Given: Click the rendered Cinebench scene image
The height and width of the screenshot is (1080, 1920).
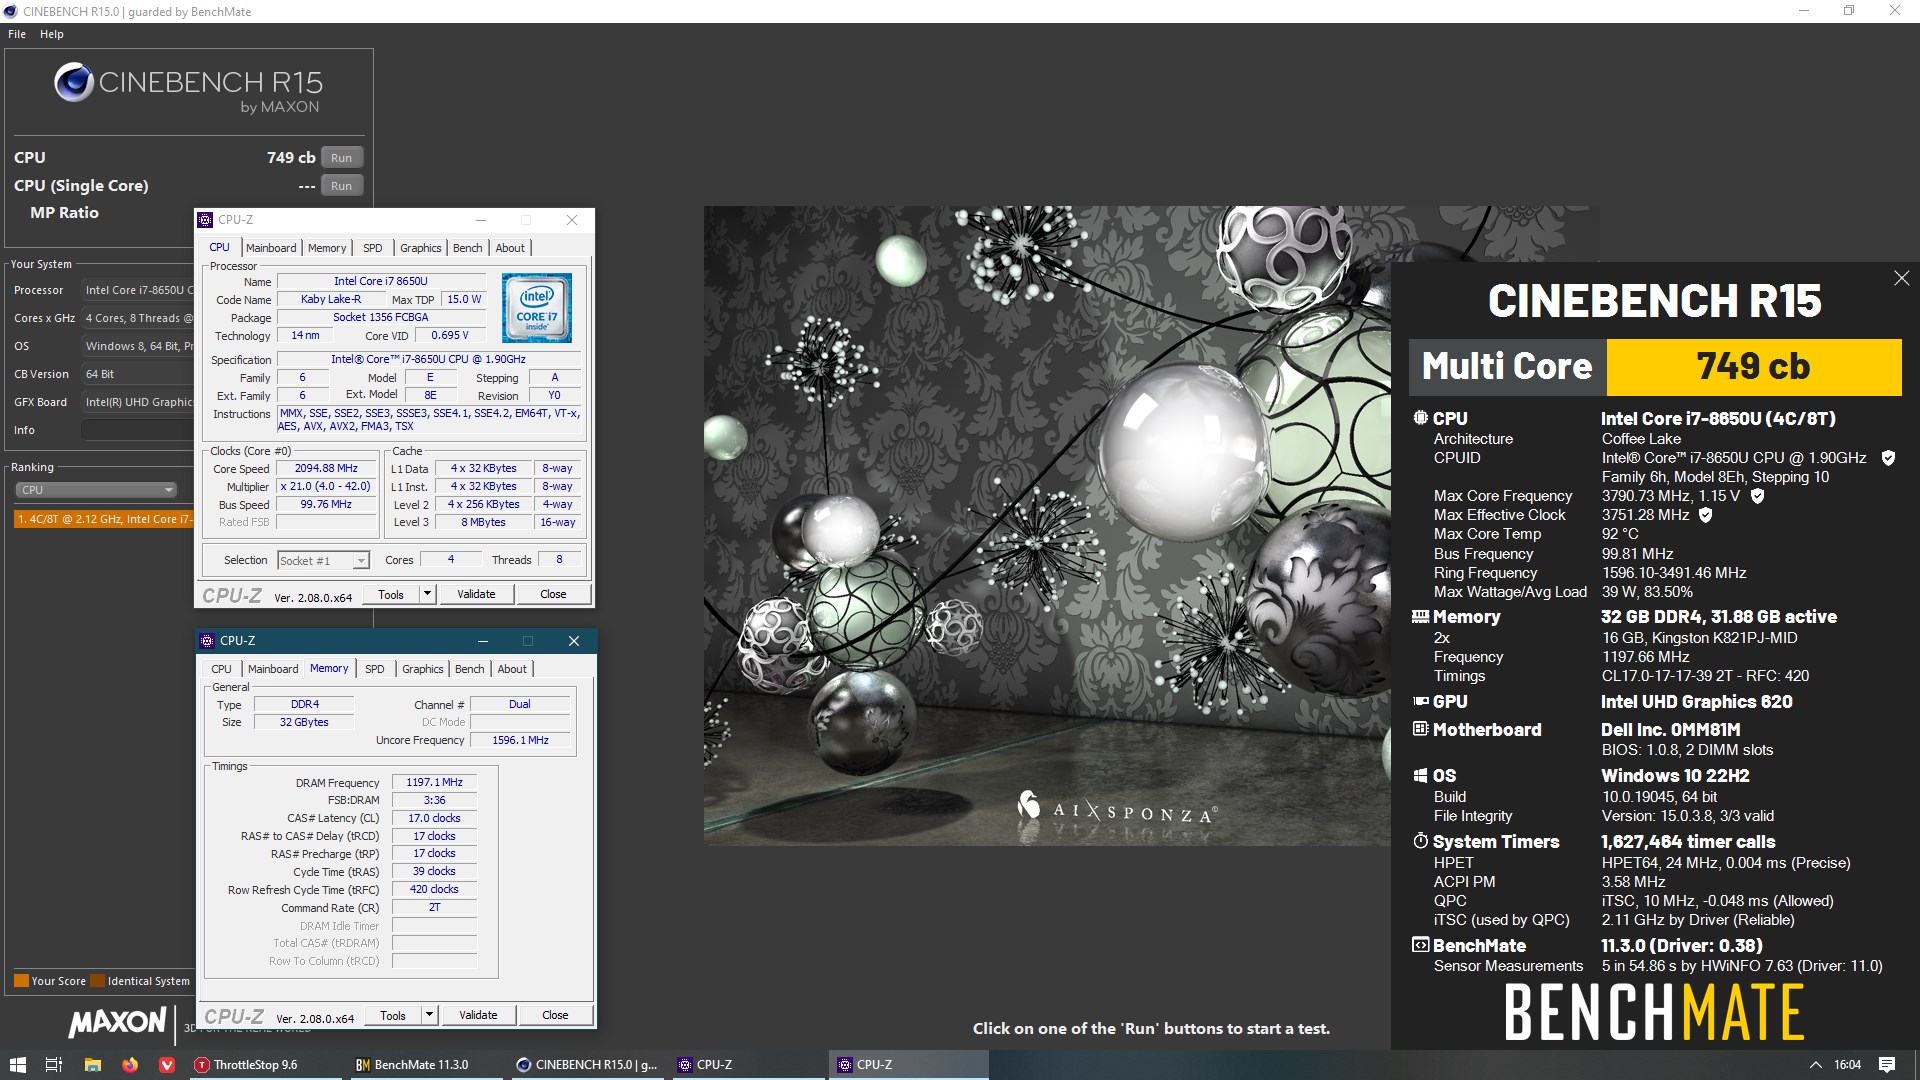Looking at the screenshot, I should [x=1047, y=525].
